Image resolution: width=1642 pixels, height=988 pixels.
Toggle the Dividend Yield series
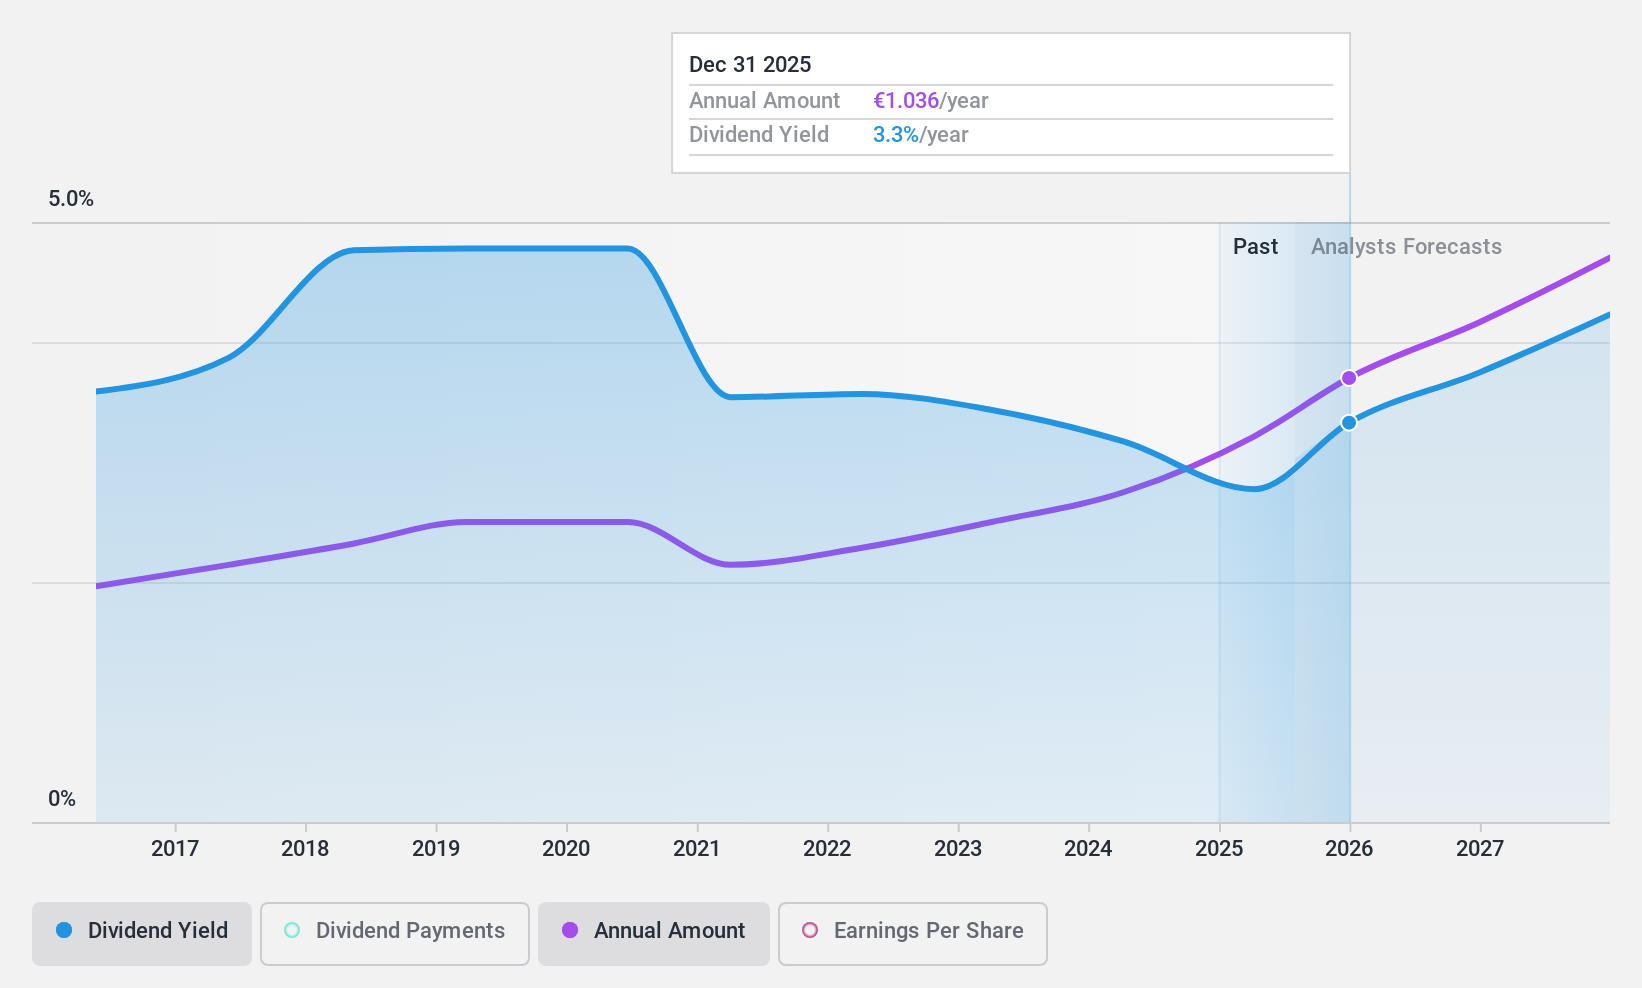142,934
